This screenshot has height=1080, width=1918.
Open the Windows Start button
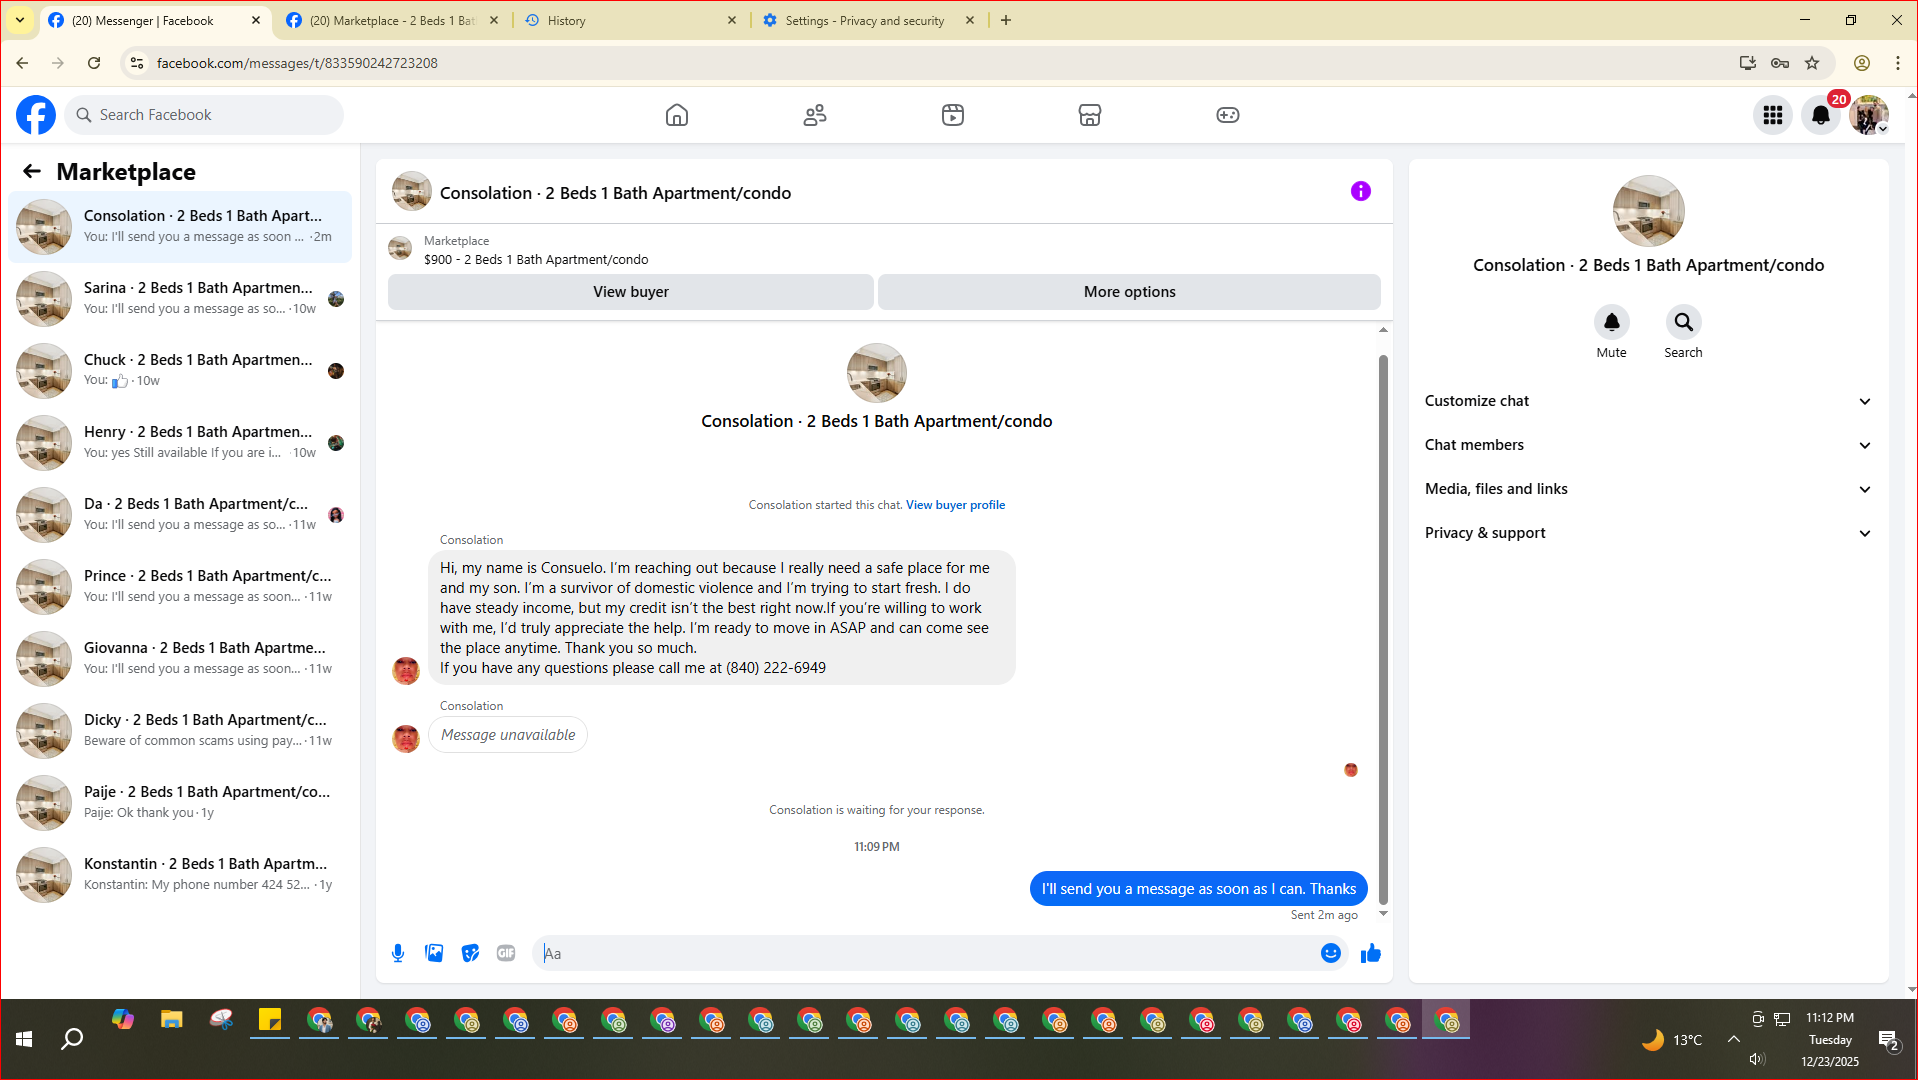(x=24, y=1039)
